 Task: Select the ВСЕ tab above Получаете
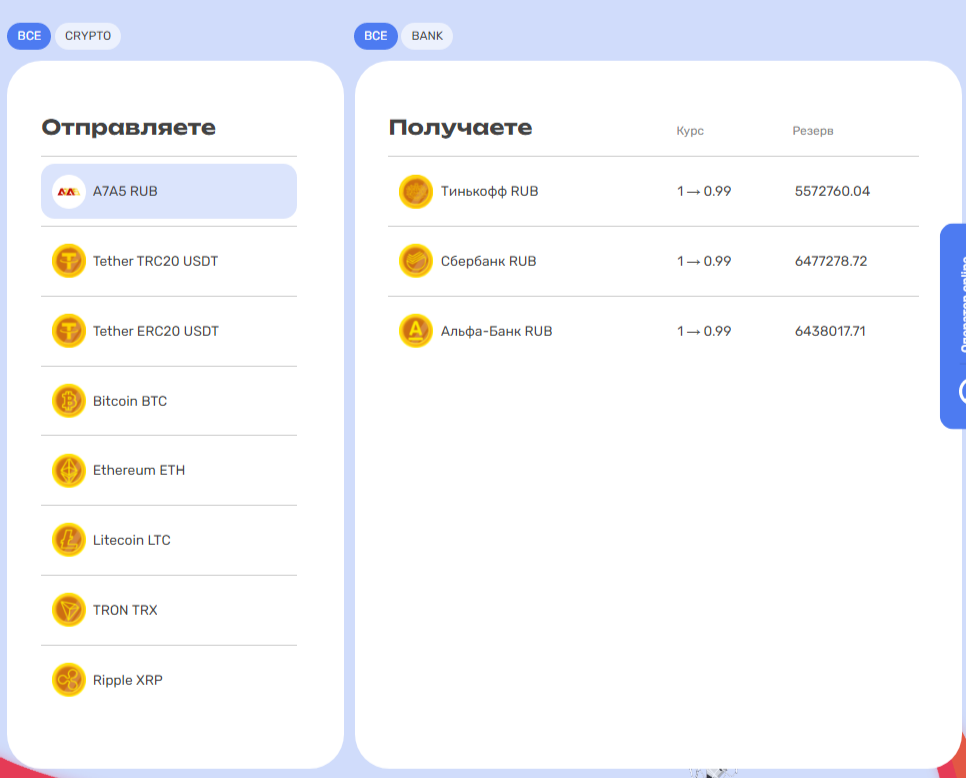tap(376, 36)
